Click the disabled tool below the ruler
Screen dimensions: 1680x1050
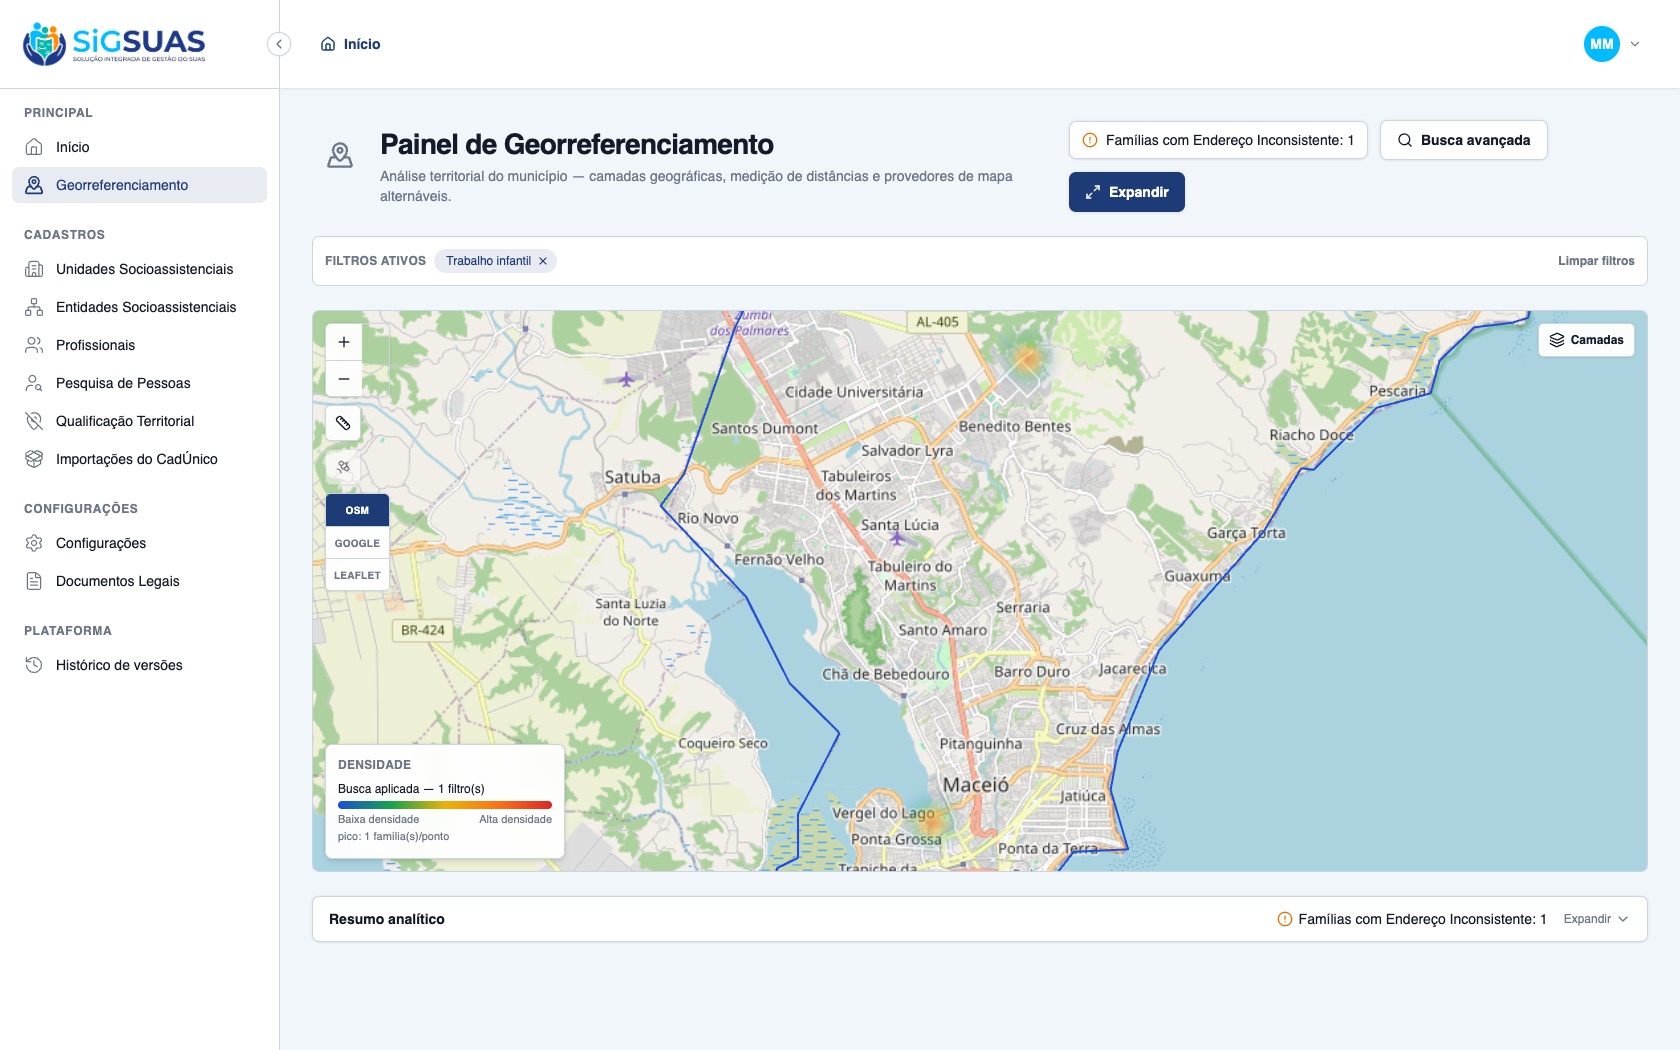343,466
